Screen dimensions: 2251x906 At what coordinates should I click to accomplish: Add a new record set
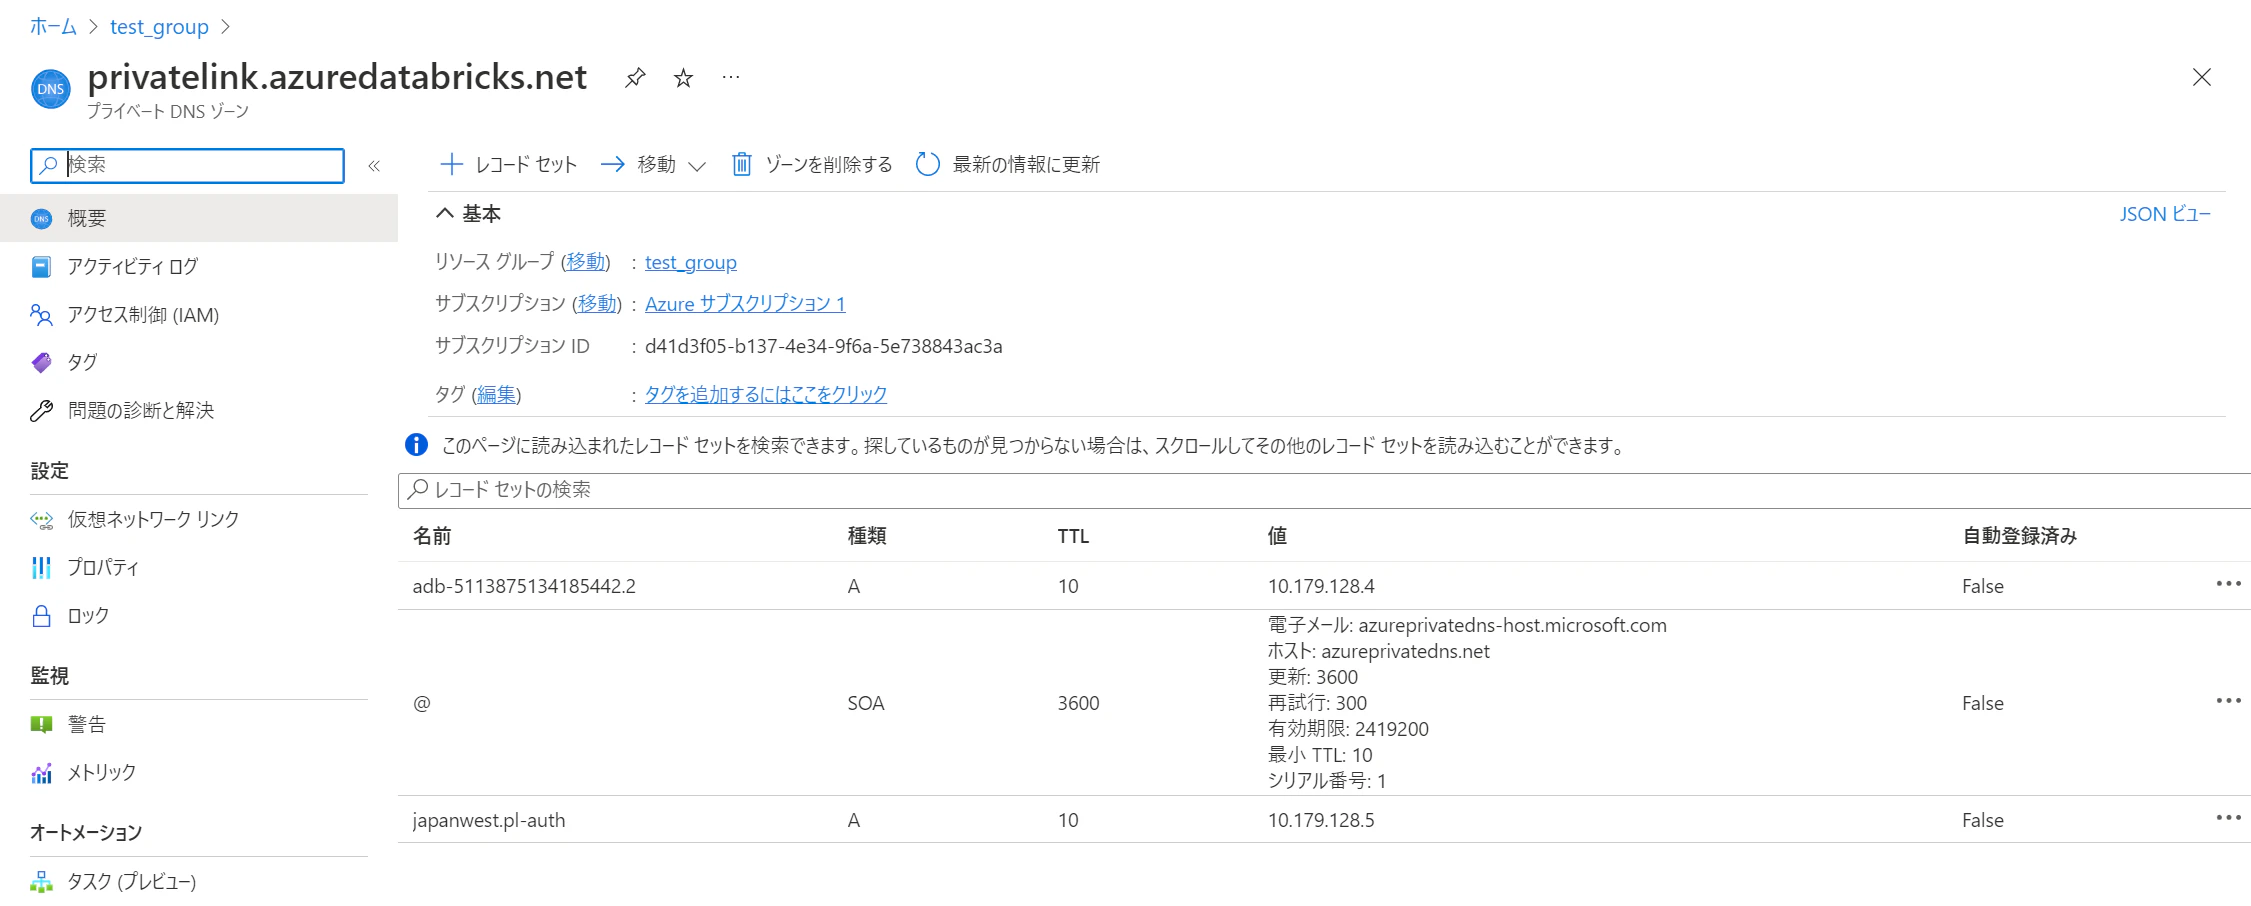tap(509, 164)
